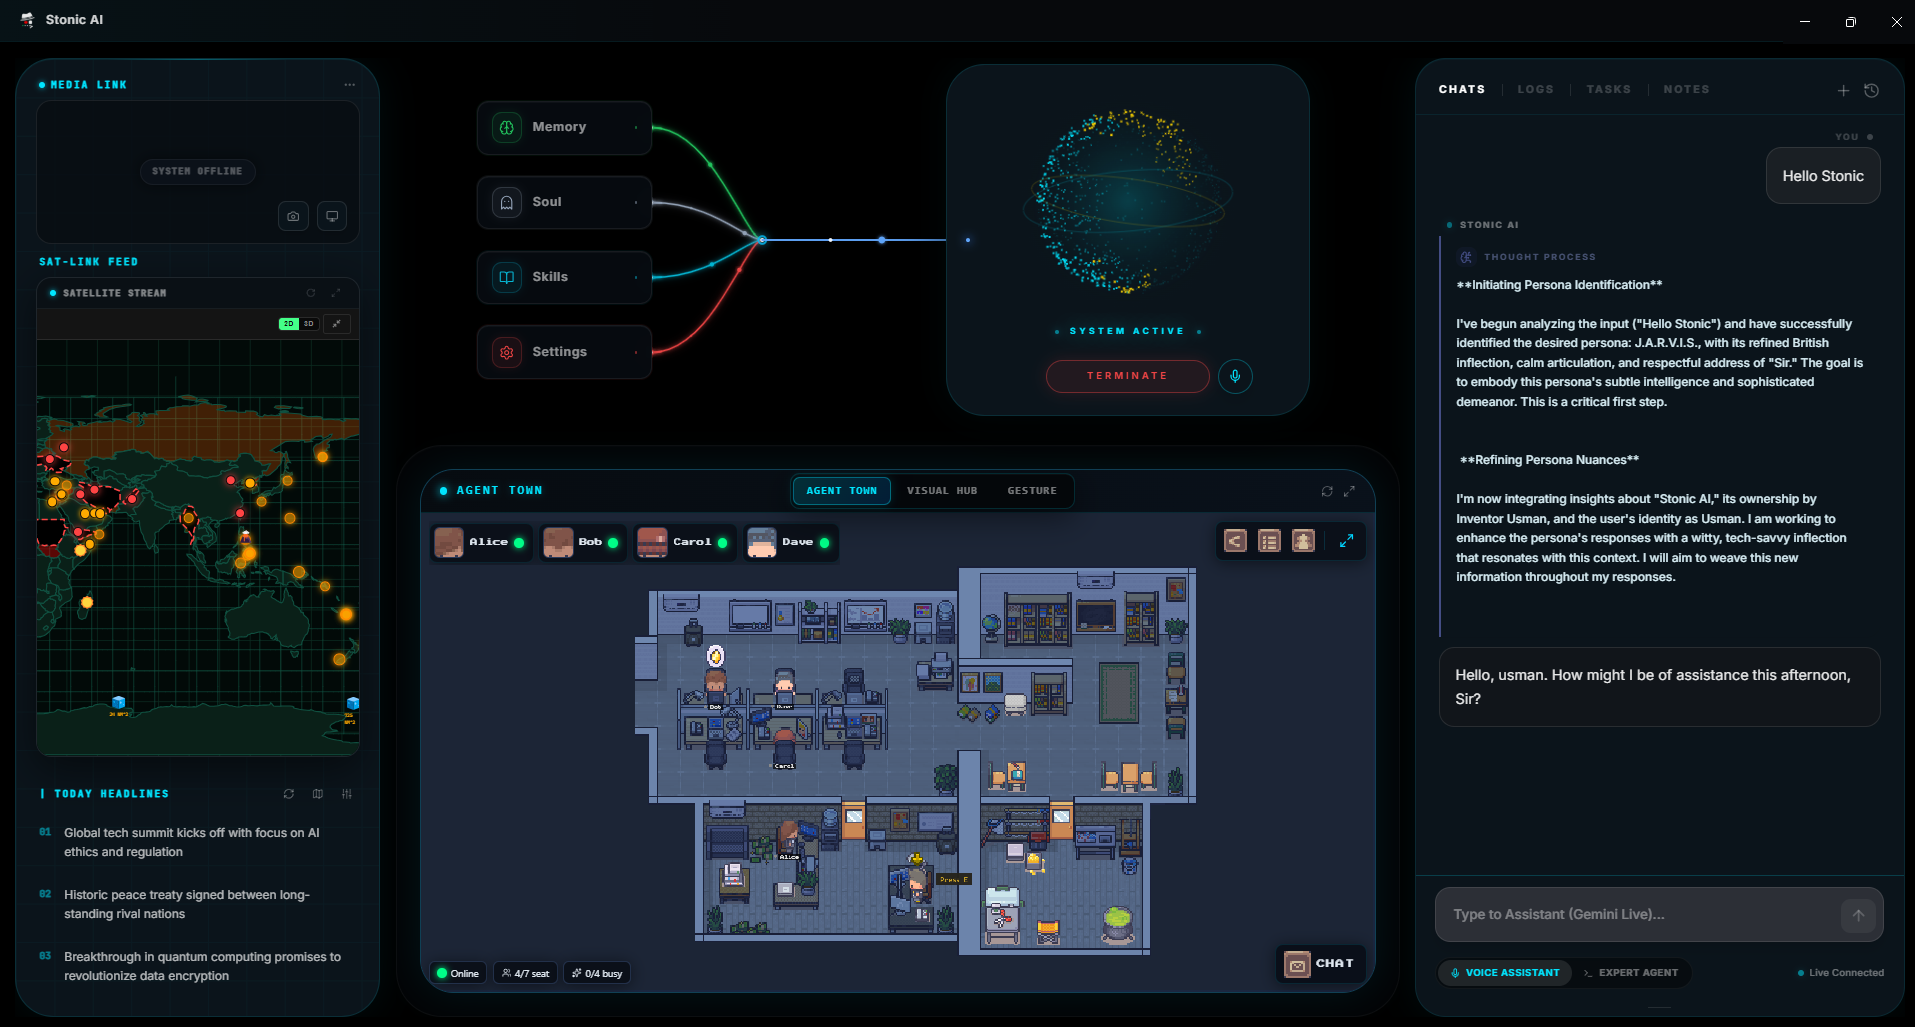Open the Skills node
This screenshot has height=1027, width=1915.
pos(564,278)
